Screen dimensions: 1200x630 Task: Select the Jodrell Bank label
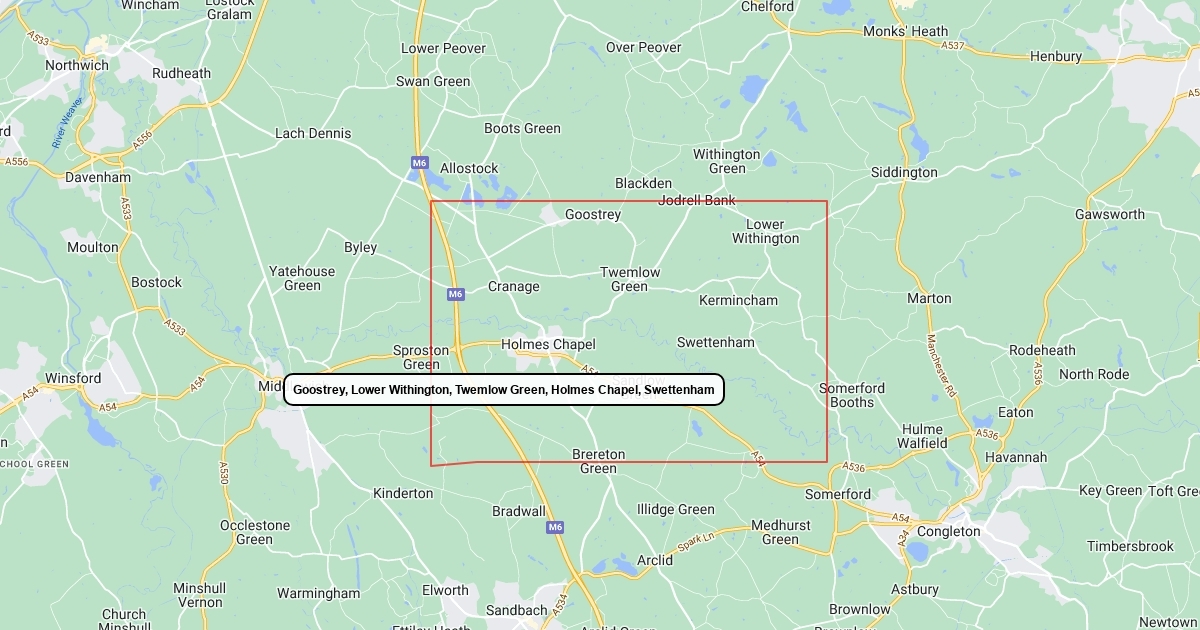pos(697,200)
